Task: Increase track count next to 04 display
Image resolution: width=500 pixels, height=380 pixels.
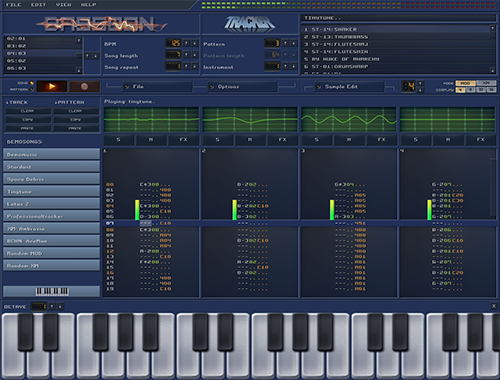Action: tap(420, 83)
